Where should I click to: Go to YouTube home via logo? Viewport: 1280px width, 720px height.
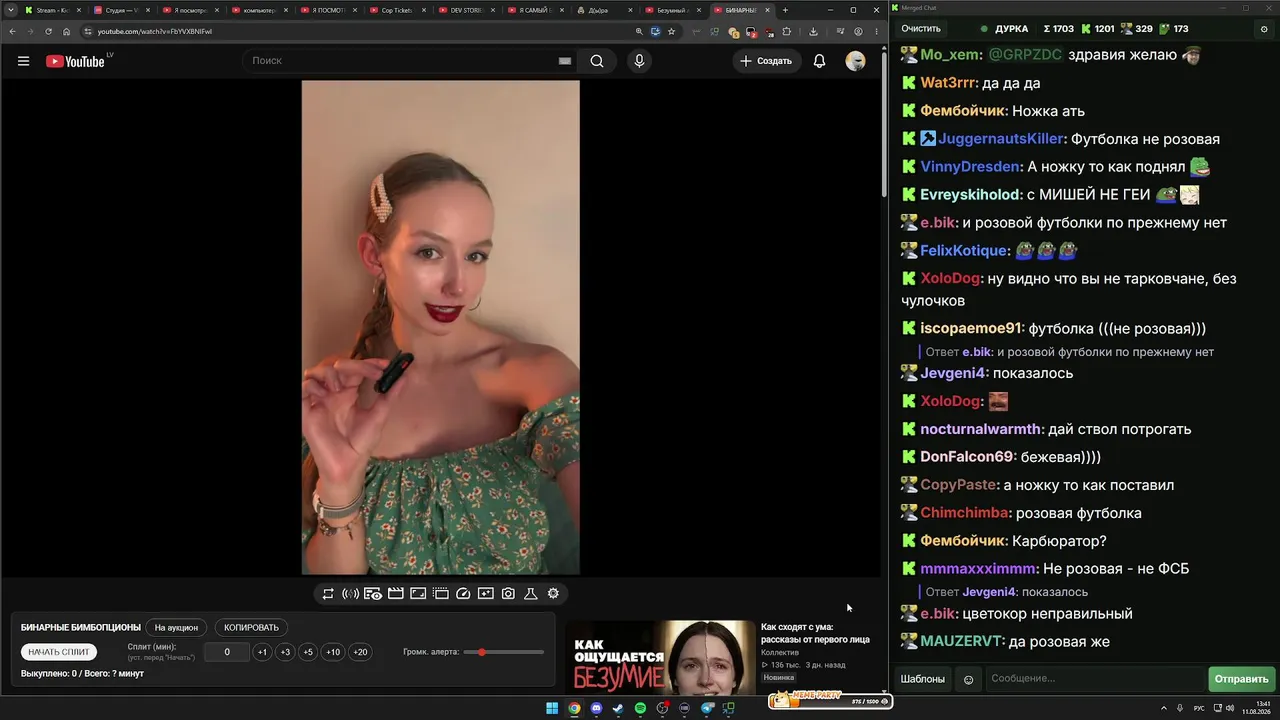[x=75, y=61]
